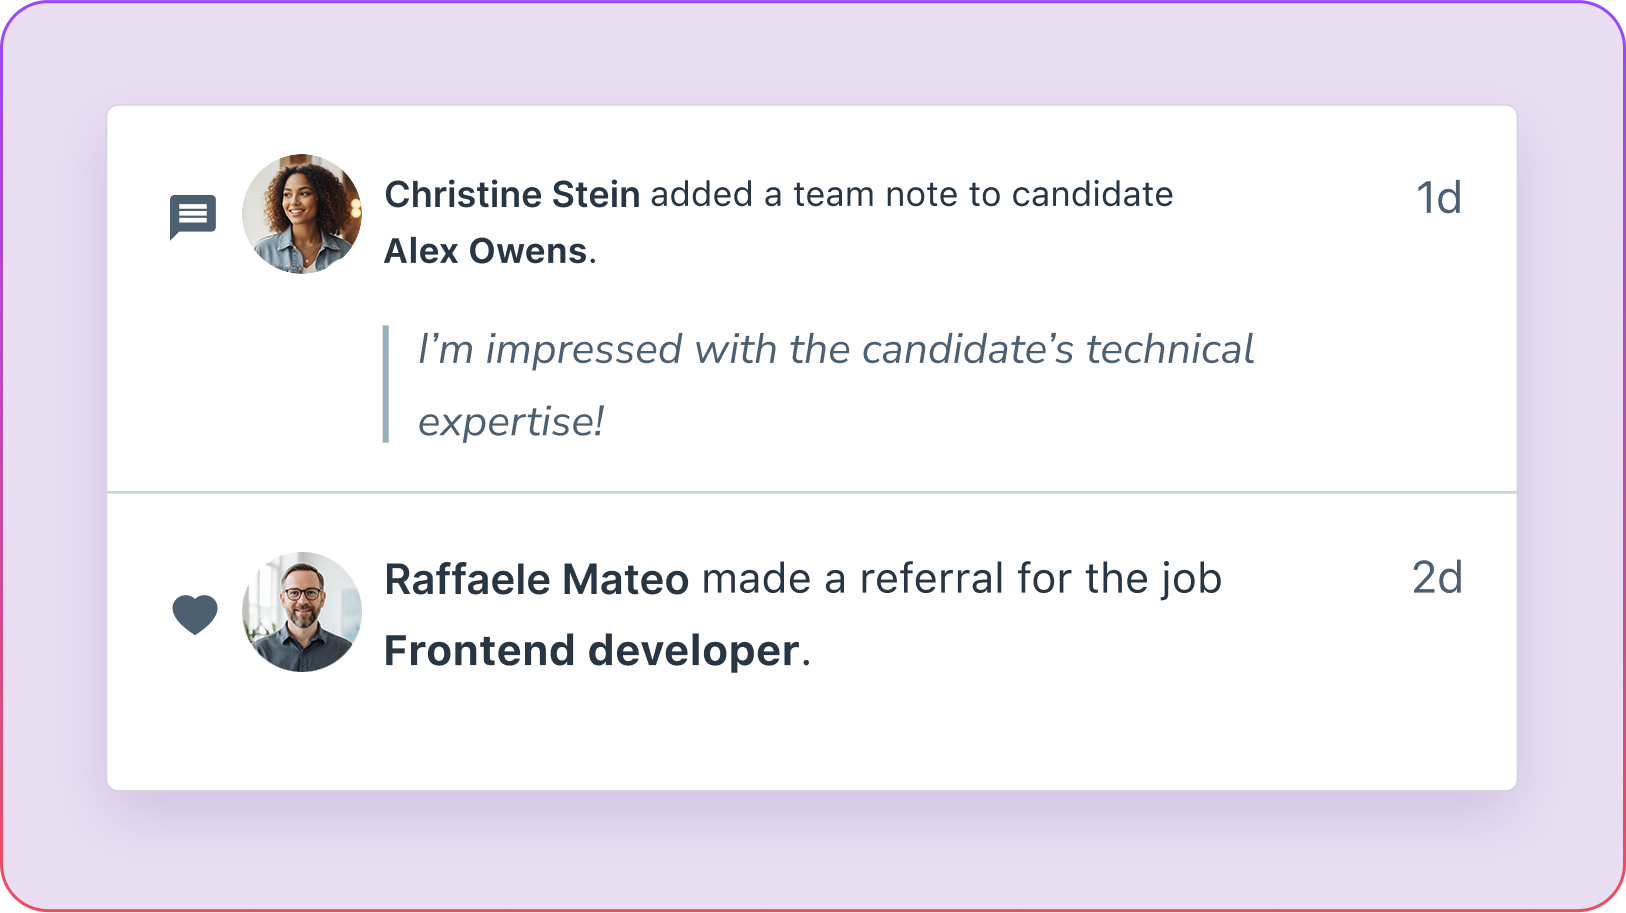
Task: Open the Alex Owens candidate link
Action: tap(486, 252)
